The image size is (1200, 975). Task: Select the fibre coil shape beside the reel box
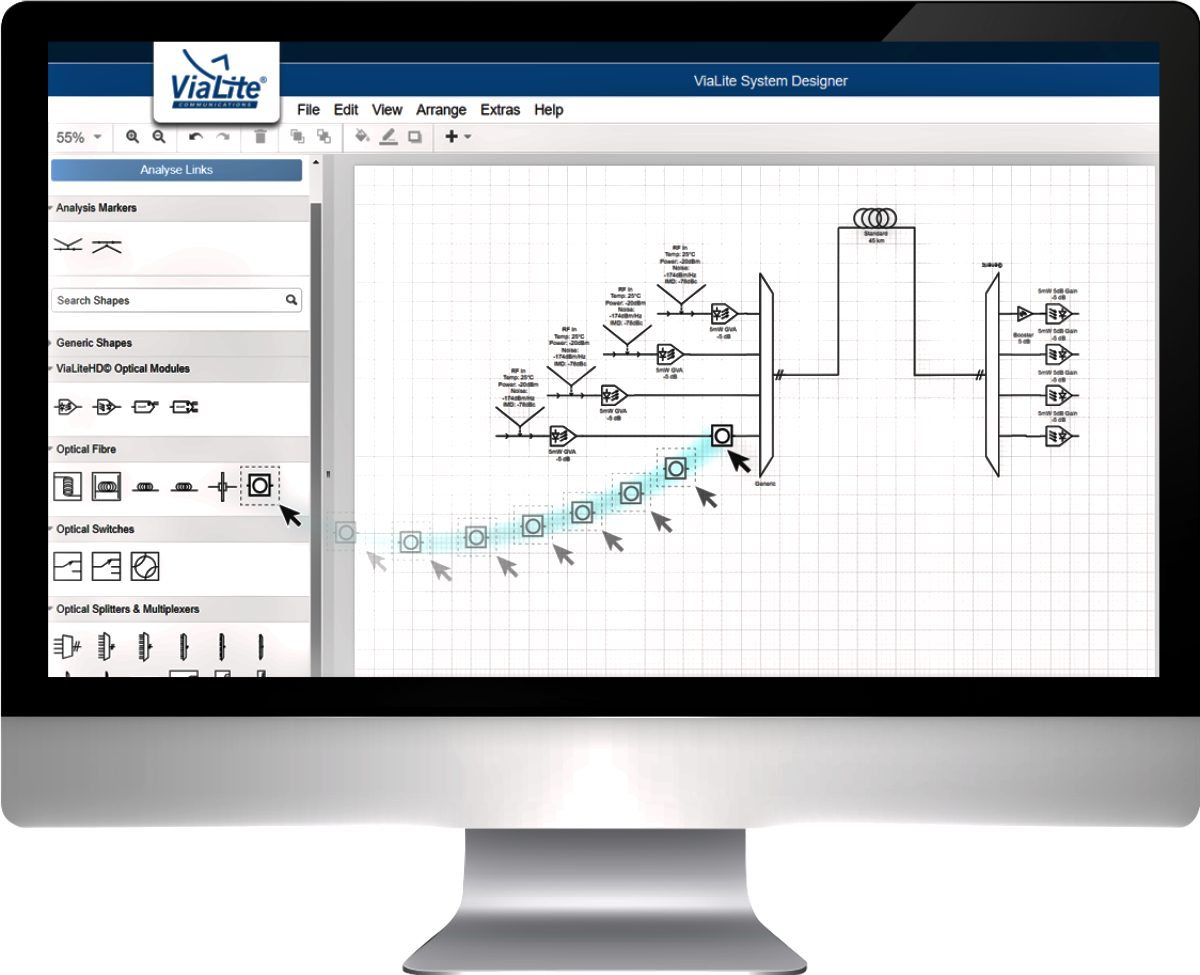coord(145,487)
